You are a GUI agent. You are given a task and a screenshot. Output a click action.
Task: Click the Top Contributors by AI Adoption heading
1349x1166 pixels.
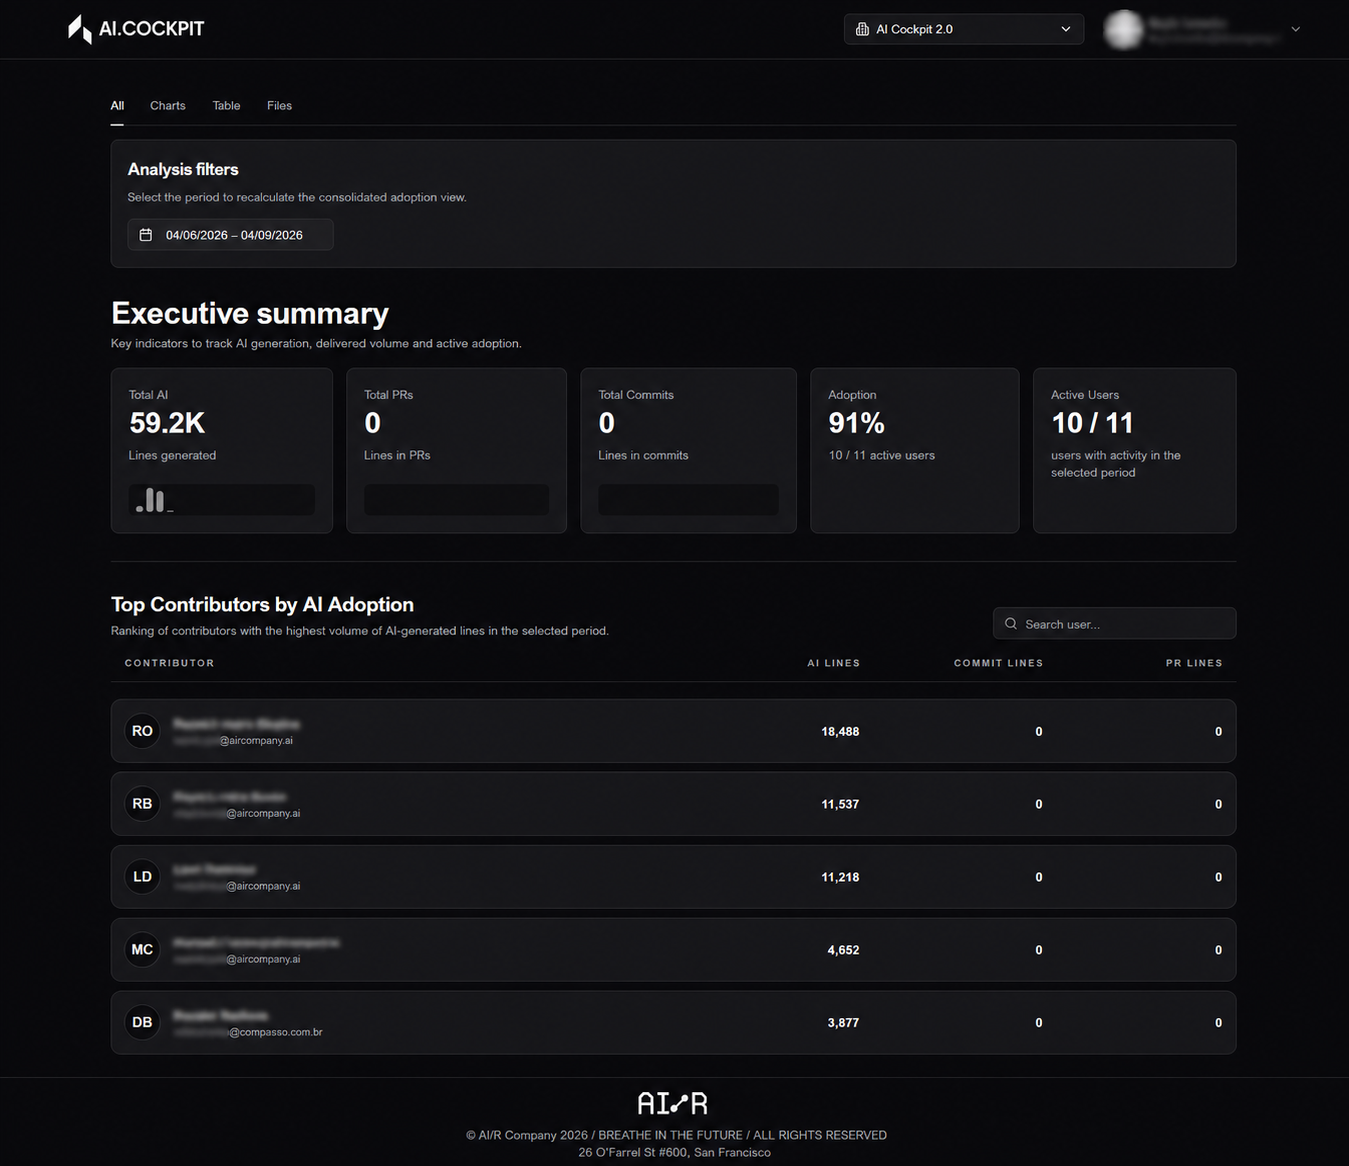click(x=262, y=604)
